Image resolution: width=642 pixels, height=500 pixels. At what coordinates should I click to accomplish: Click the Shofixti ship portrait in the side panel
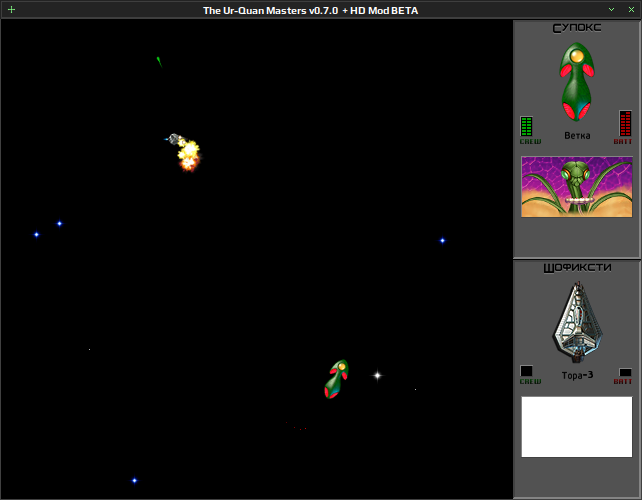pos(578,322)
